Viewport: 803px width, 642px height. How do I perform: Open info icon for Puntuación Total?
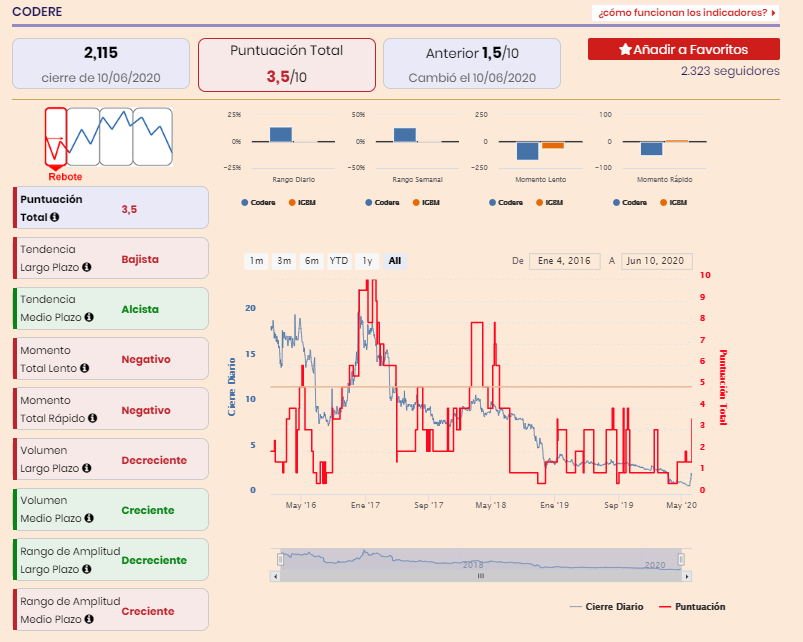coord(54,217)
